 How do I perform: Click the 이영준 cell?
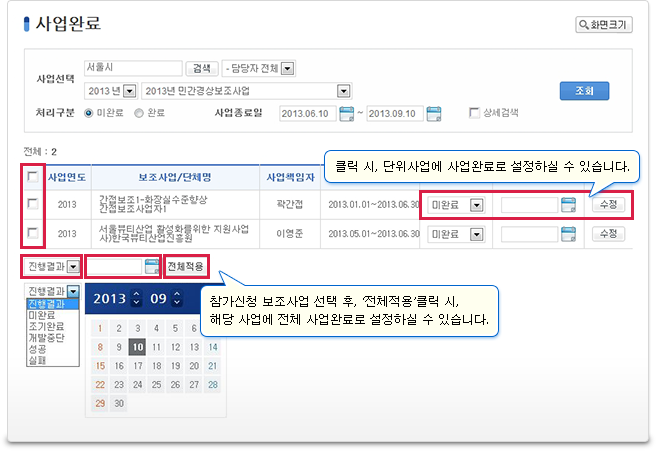tap(290, 233)
